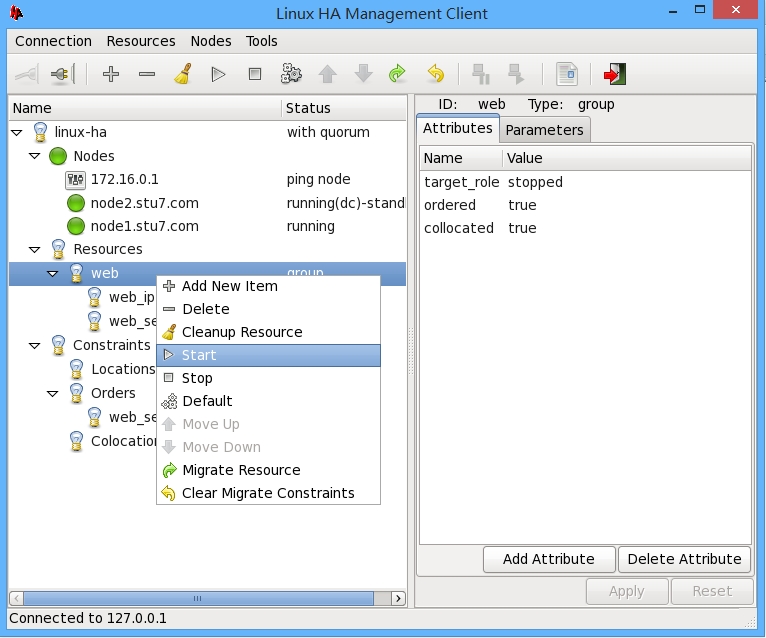Click the Start resource play toolbar icon
The width and height of the screenshot is (766, 638).
(x=218, y=74)
